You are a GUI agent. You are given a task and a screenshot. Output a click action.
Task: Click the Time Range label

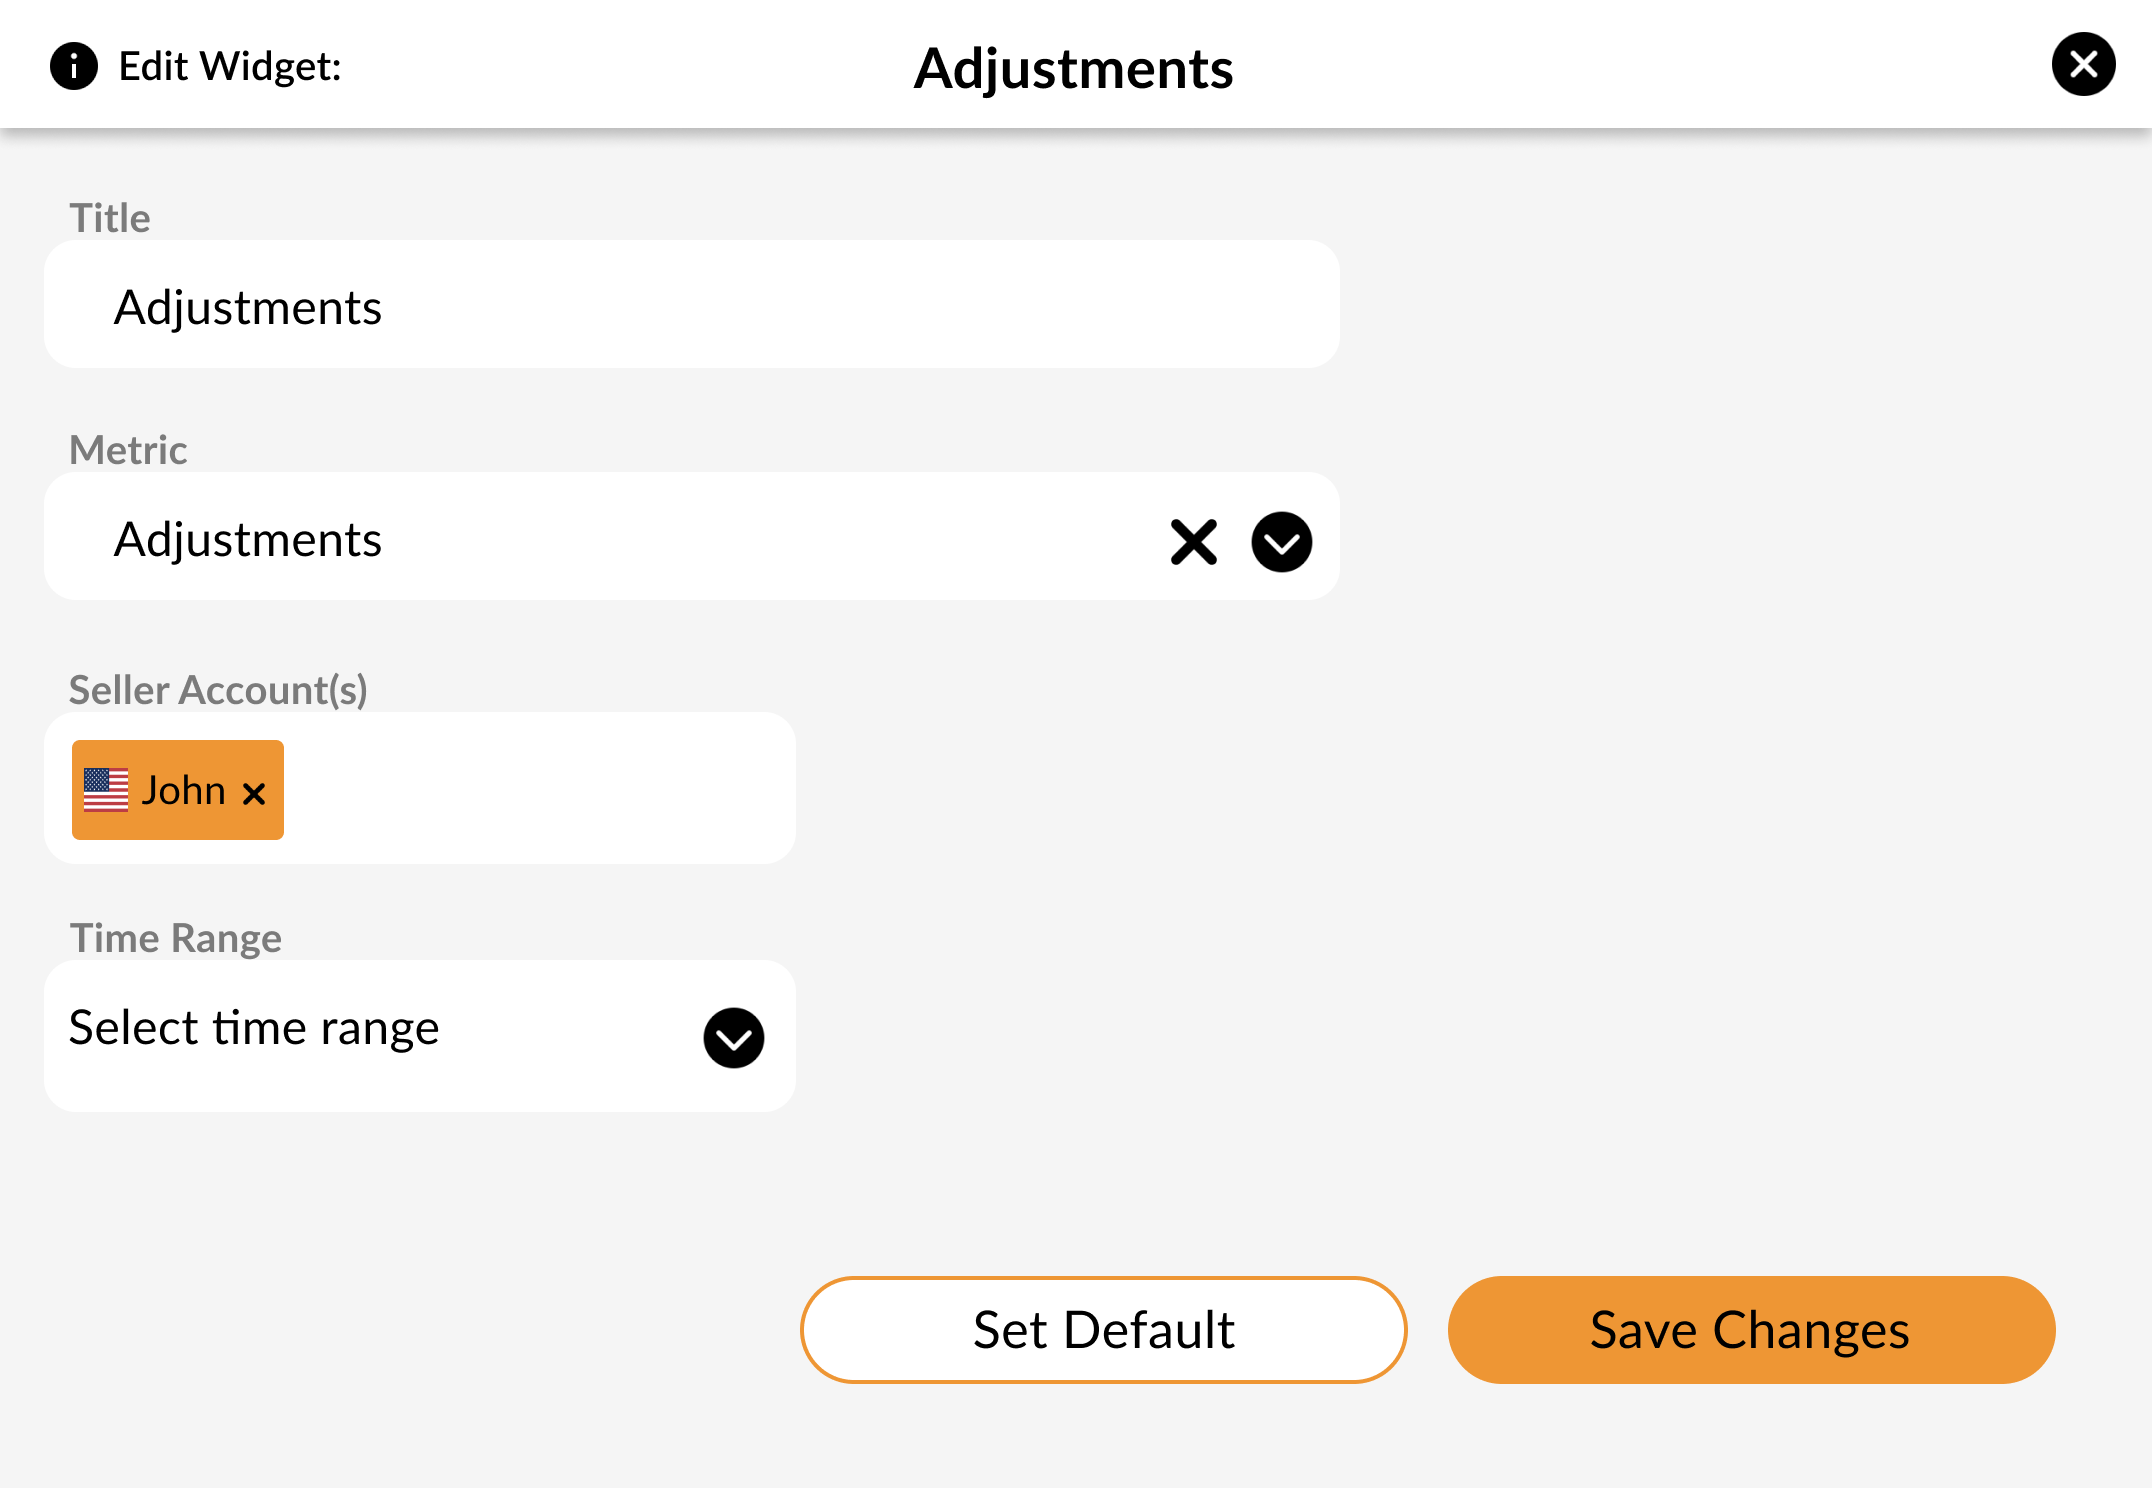point(176,938)
